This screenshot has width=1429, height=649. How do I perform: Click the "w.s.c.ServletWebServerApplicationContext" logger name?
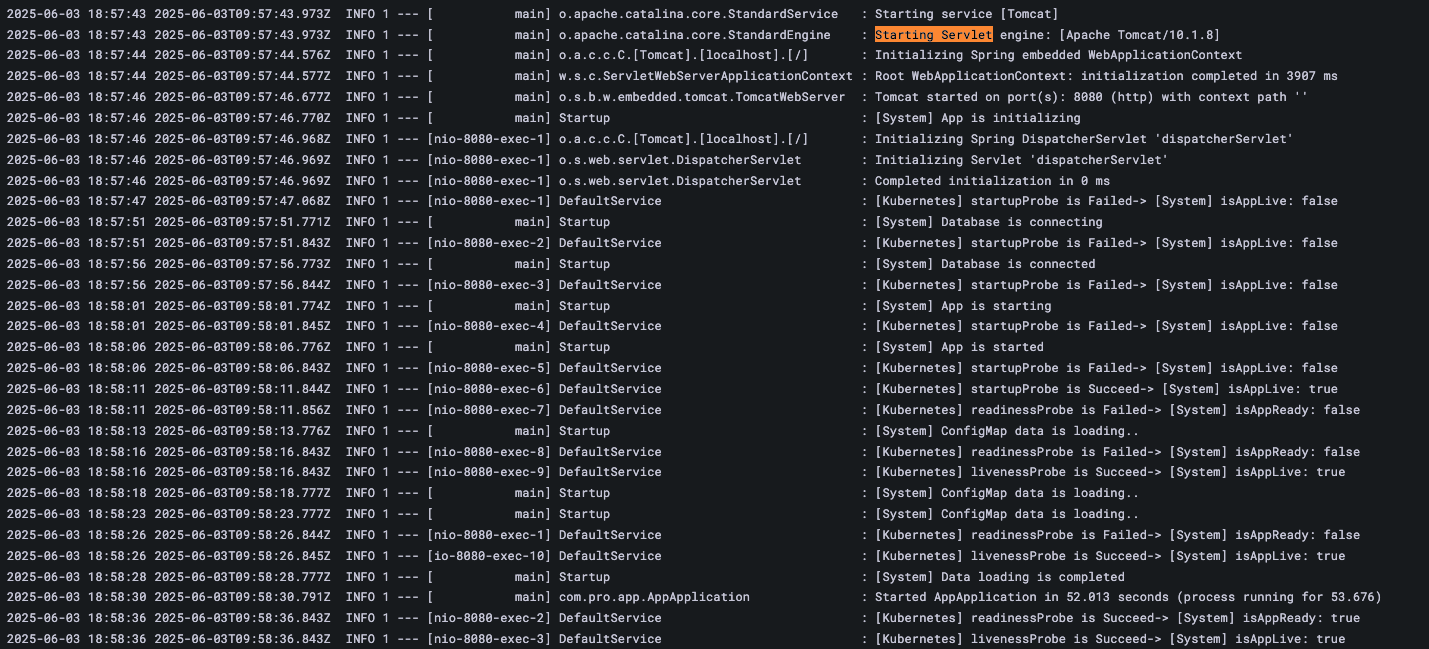coord(705,76)
